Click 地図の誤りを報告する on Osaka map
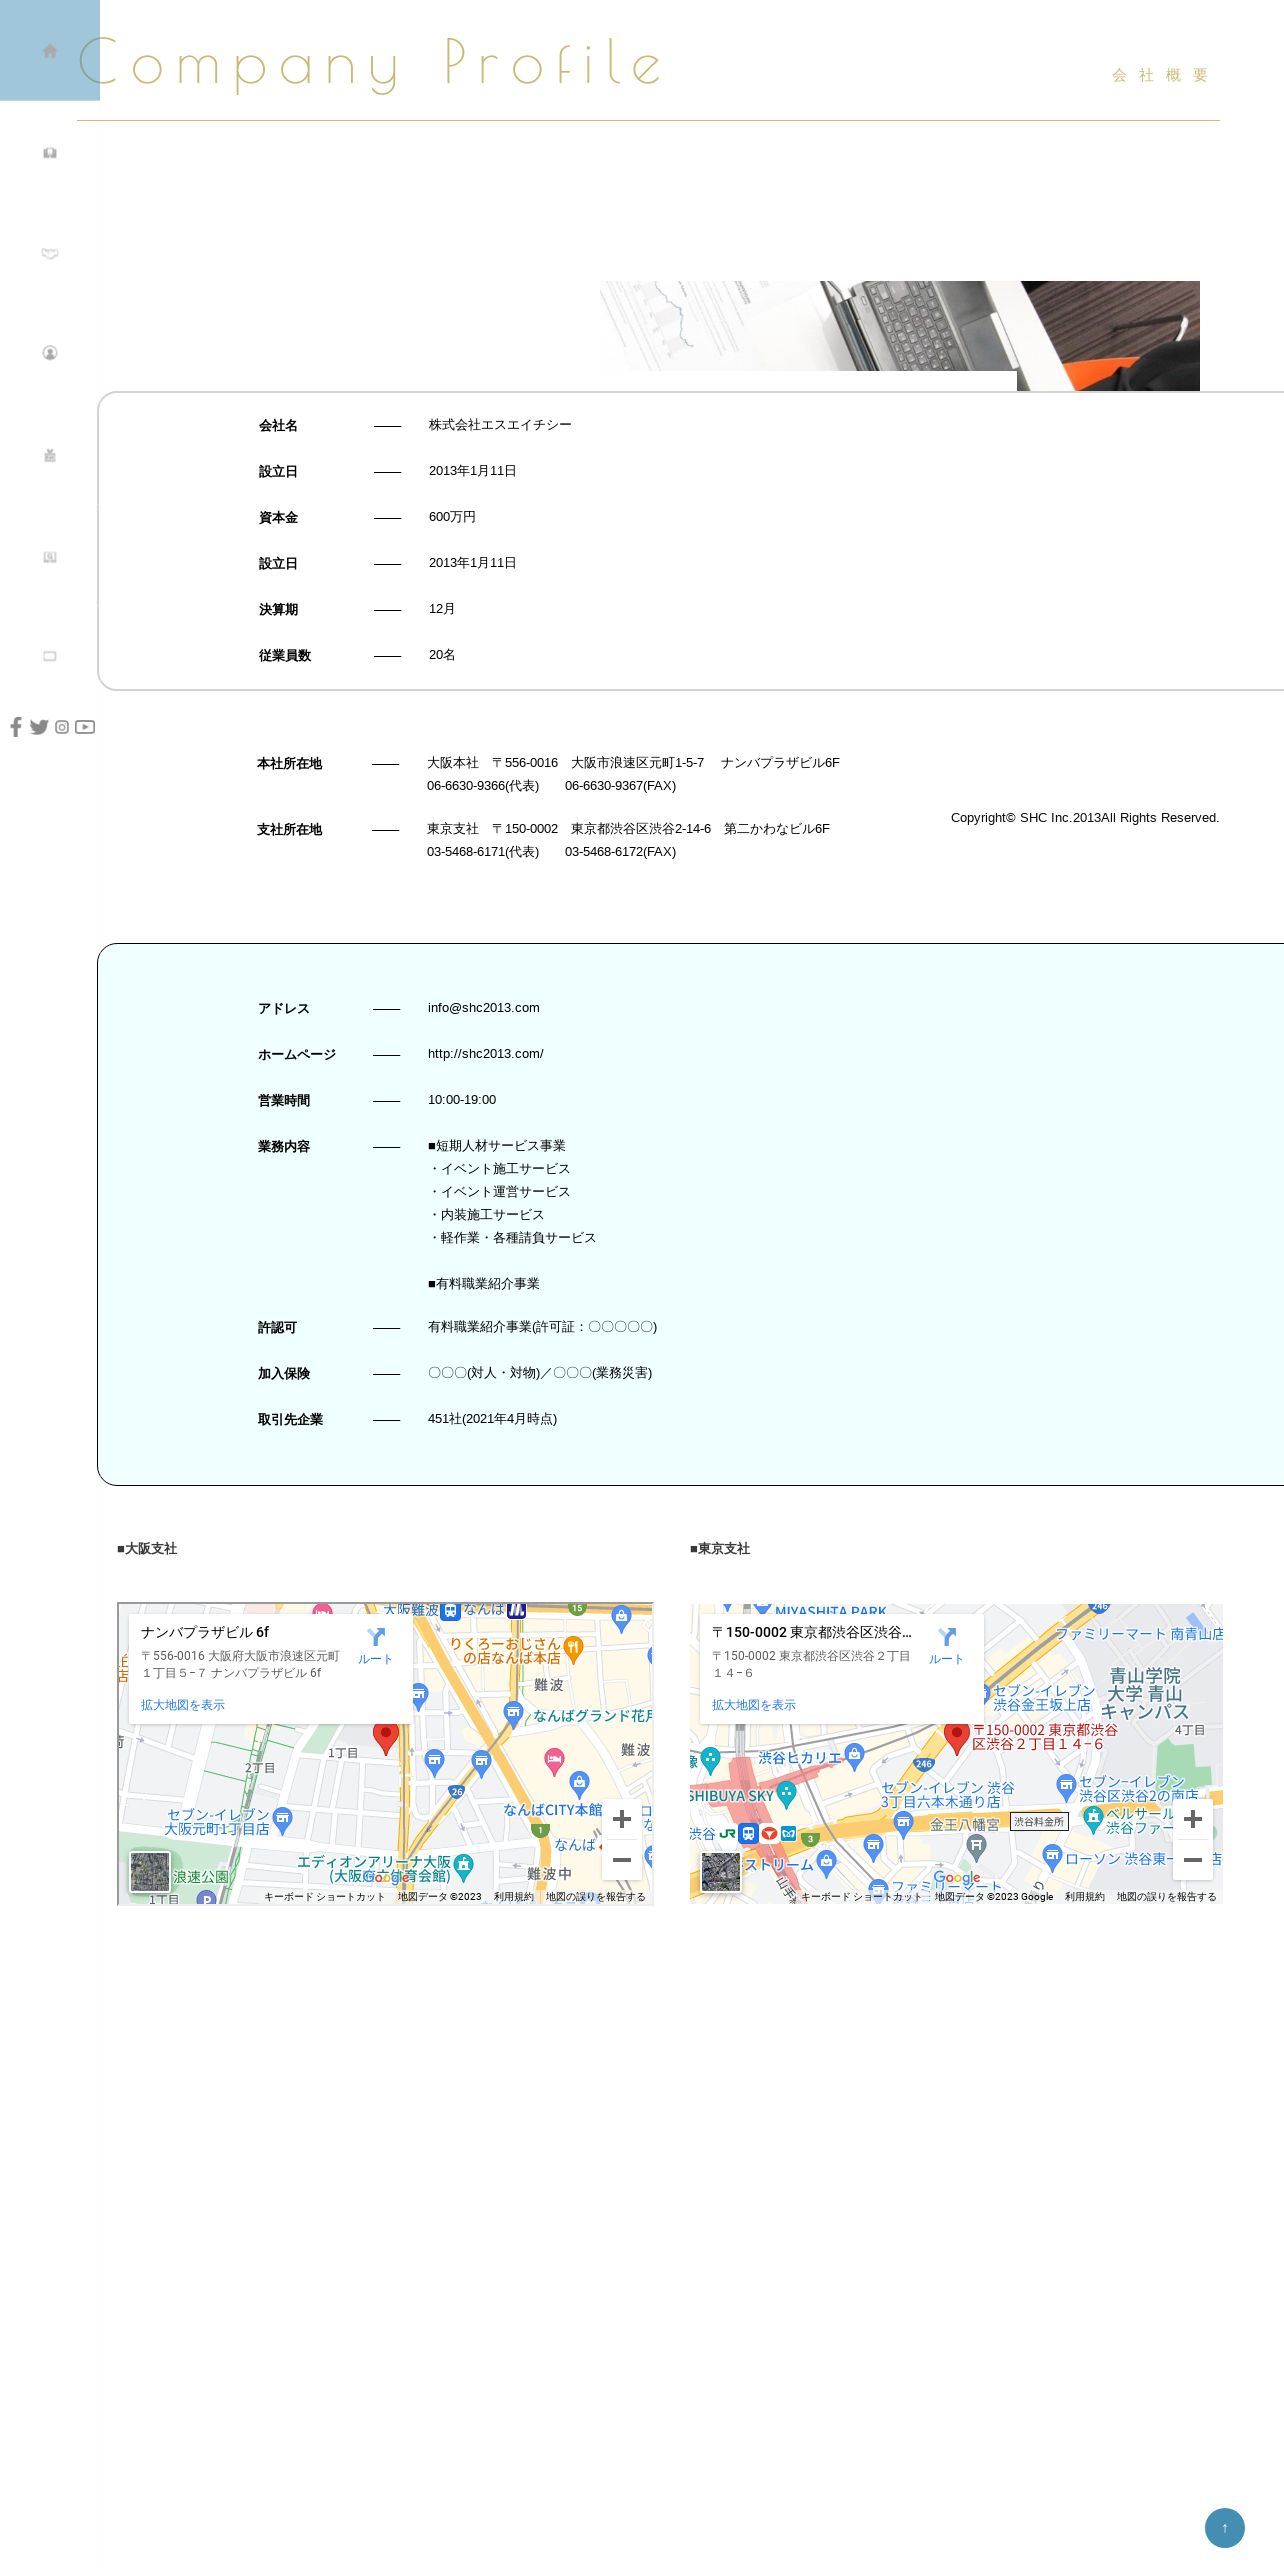Image resolution: width=1284 pixels, height=2568 pixels. click(596, 1897)
